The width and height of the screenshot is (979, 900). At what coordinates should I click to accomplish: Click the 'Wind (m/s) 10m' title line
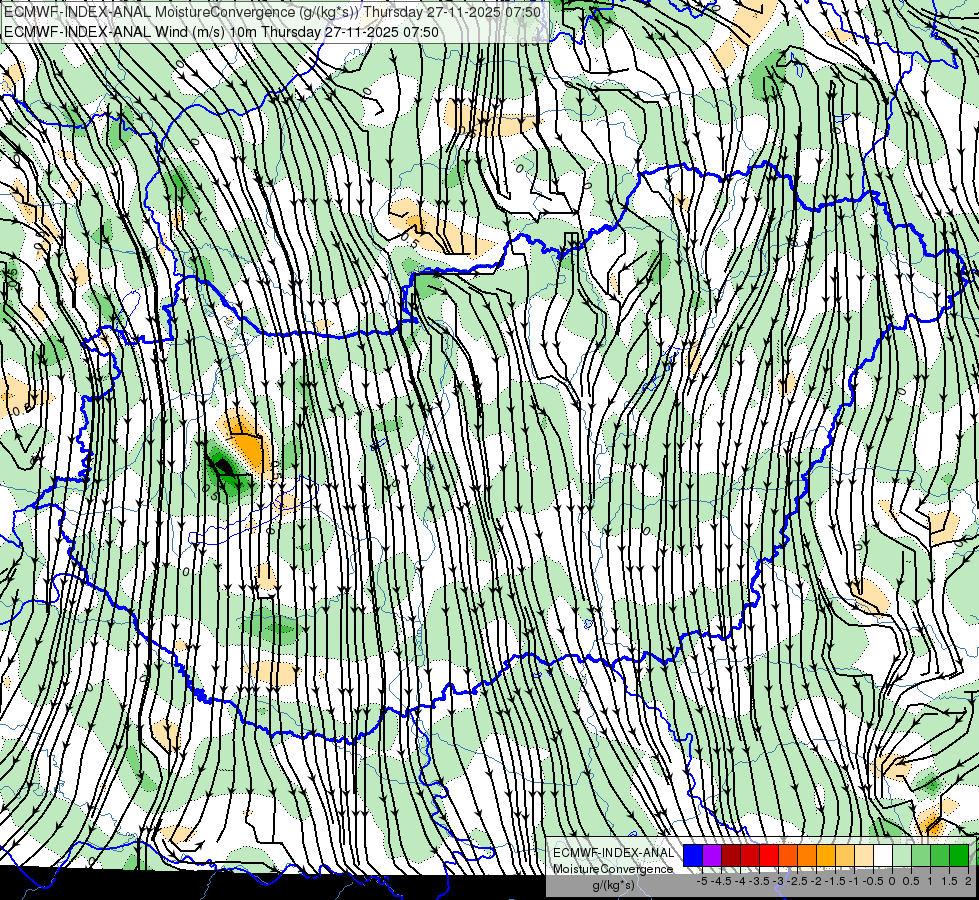click(222, 32)
